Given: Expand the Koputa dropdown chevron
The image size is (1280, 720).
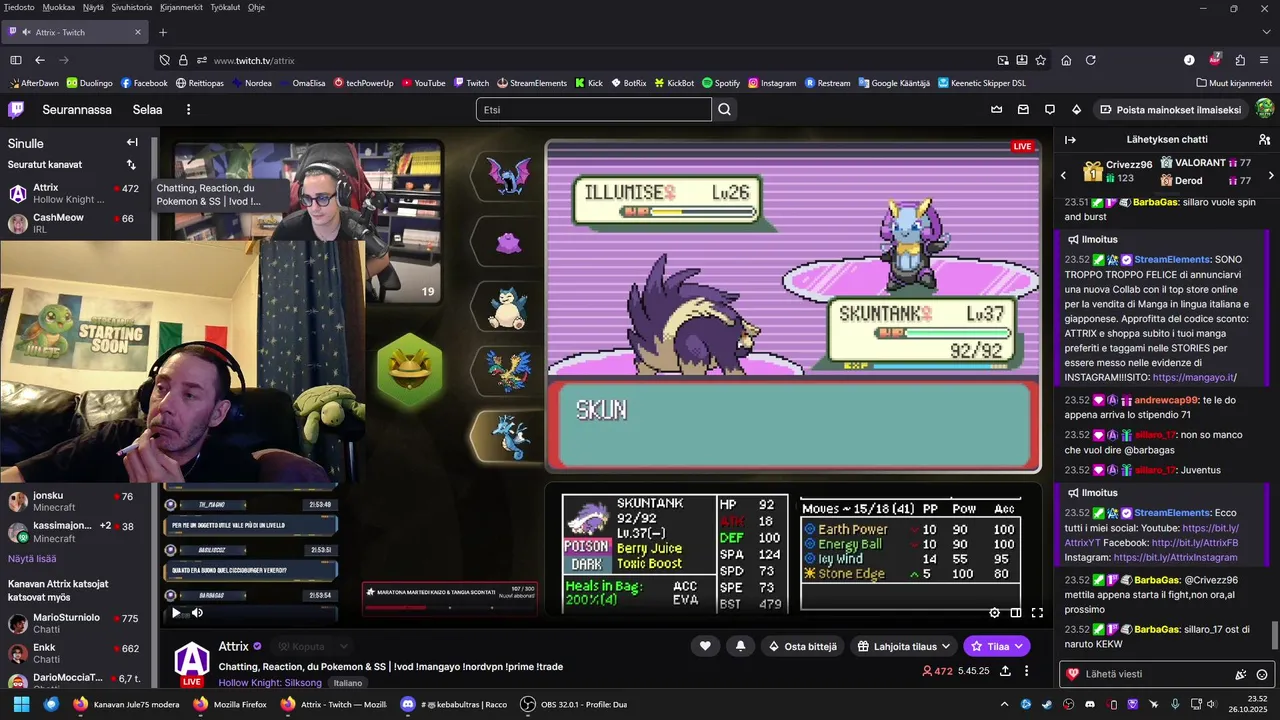Looking at the screenshot, I should pos(343,647).
